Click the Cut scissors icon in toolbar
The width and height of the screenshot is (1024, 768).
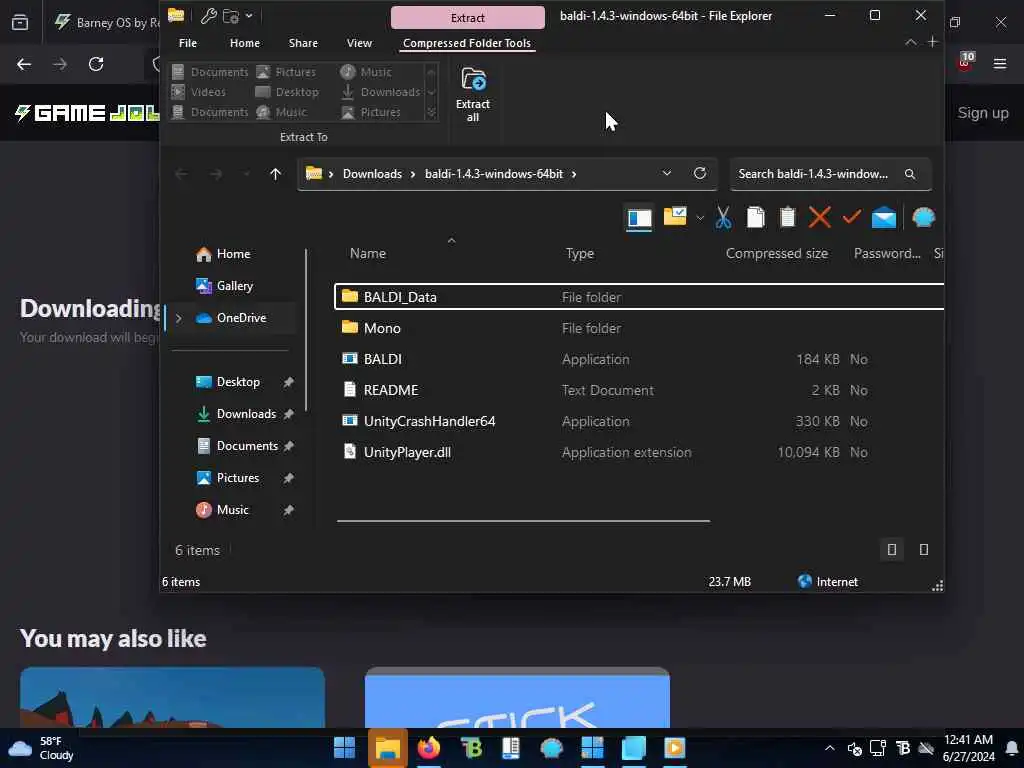pyautogui.click(x=722, y=217)
